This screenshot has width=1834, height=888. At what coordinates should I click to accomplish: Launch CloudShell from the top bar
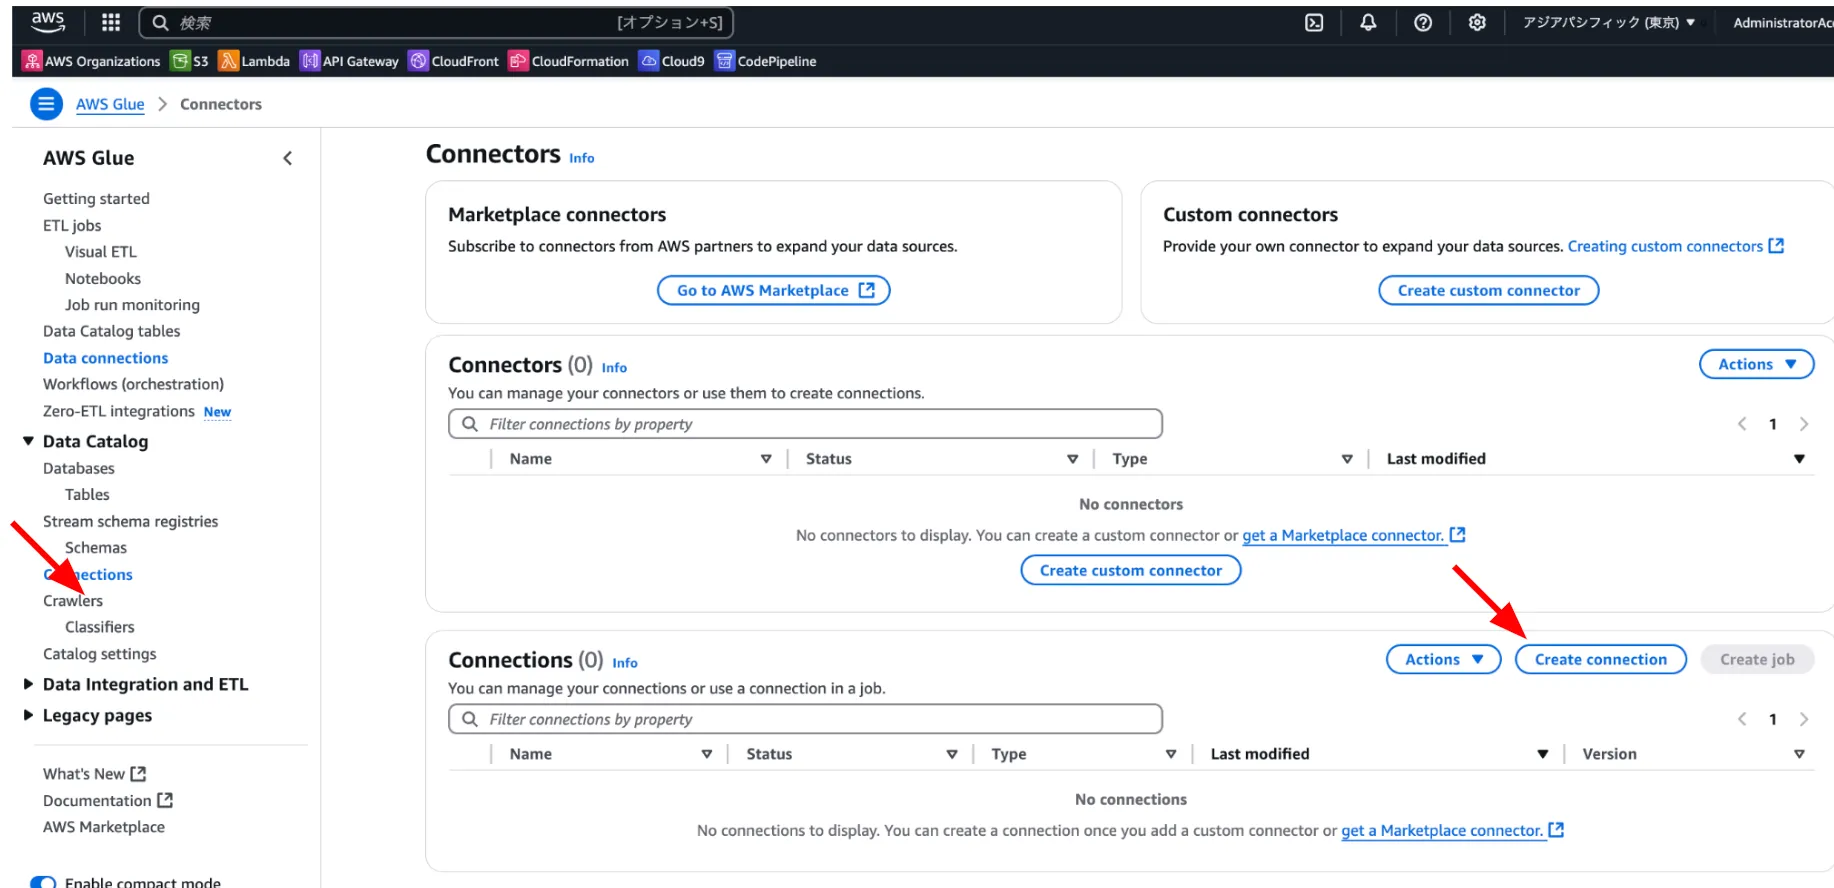(1314, 22)
